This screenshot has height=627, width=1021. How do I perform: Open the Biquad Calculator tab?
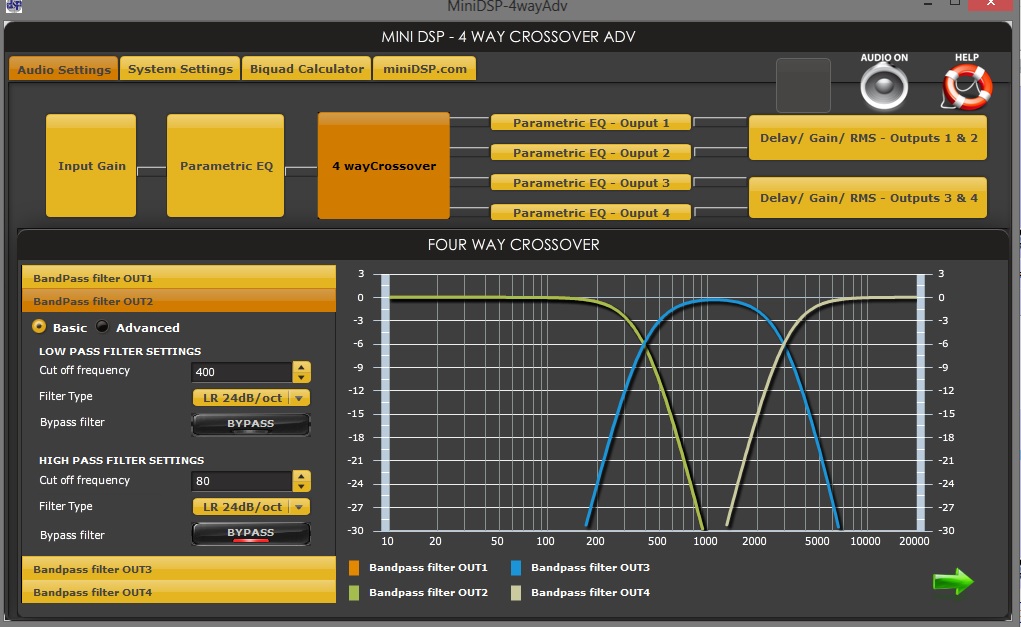pyautogui.click(x=307, y=69)
